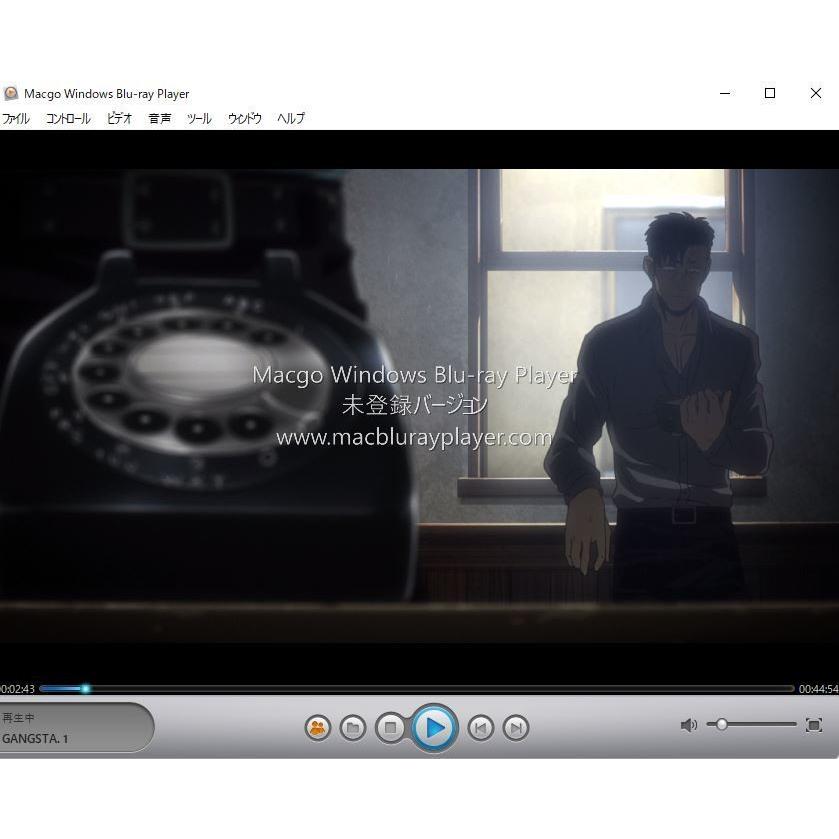Image resolution: width=839 pixels, height=839 pixels.
Task: Click the playback progress bar handle
Action: pos(85,689)
